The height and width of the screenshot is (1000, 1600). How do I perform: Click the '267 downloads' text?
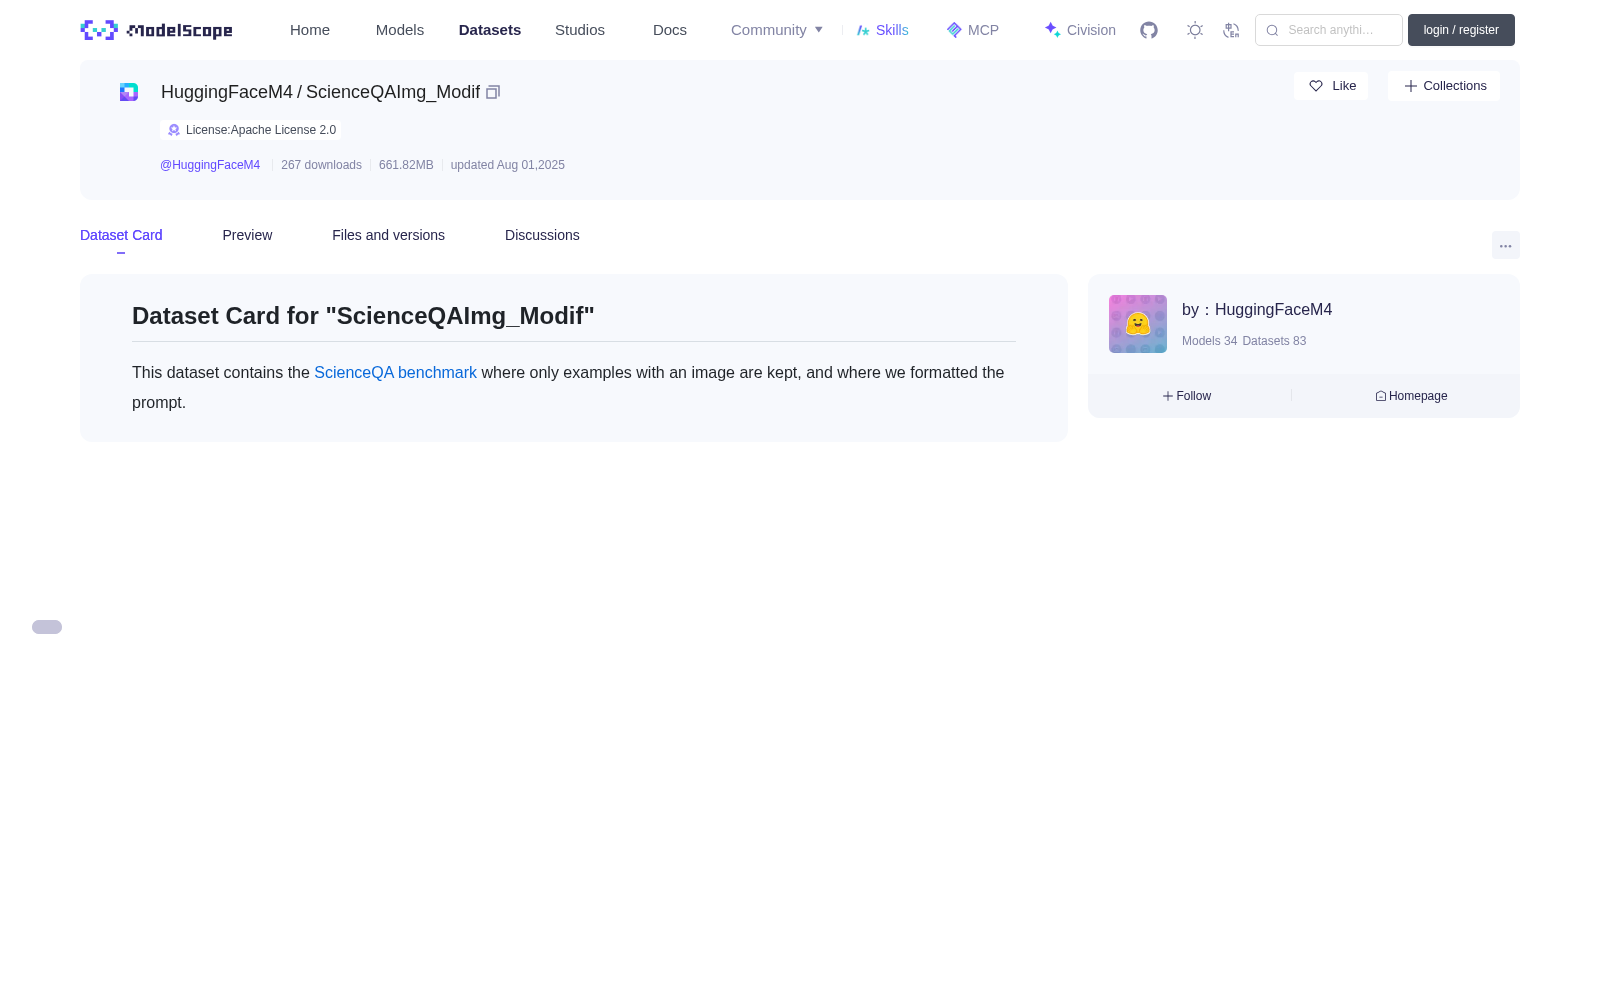click(321, 165)
